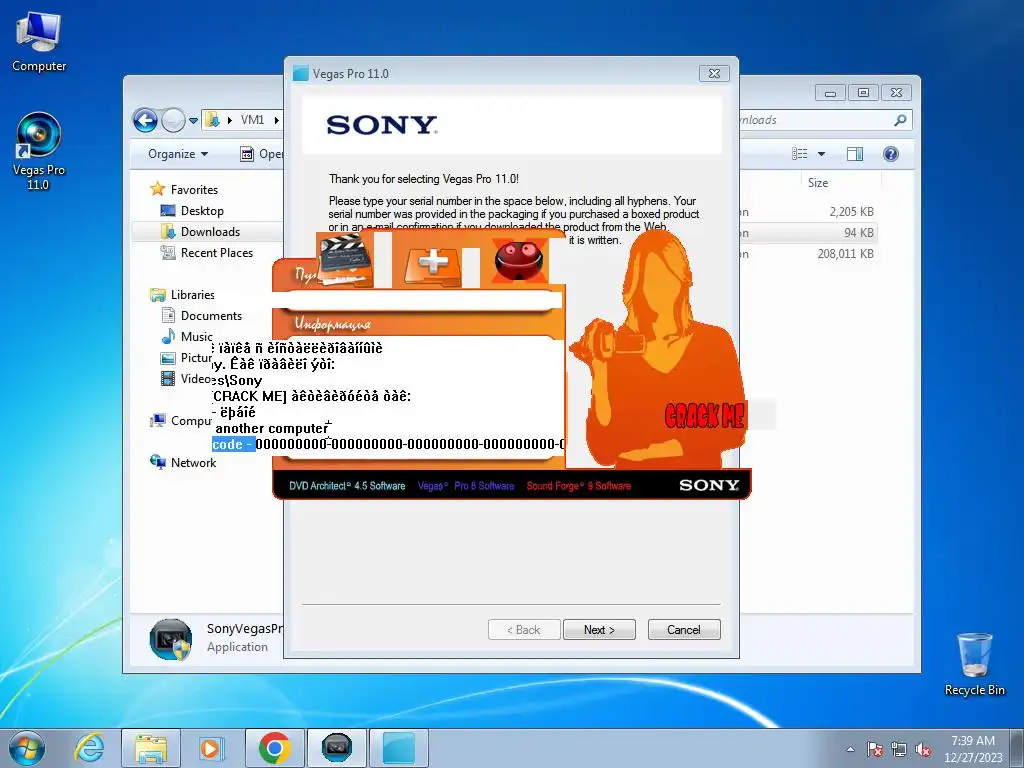This screenshot has width=1024, height=768.
Task: Switch to blue window taskbar button
Action: (x=399, y=748)
